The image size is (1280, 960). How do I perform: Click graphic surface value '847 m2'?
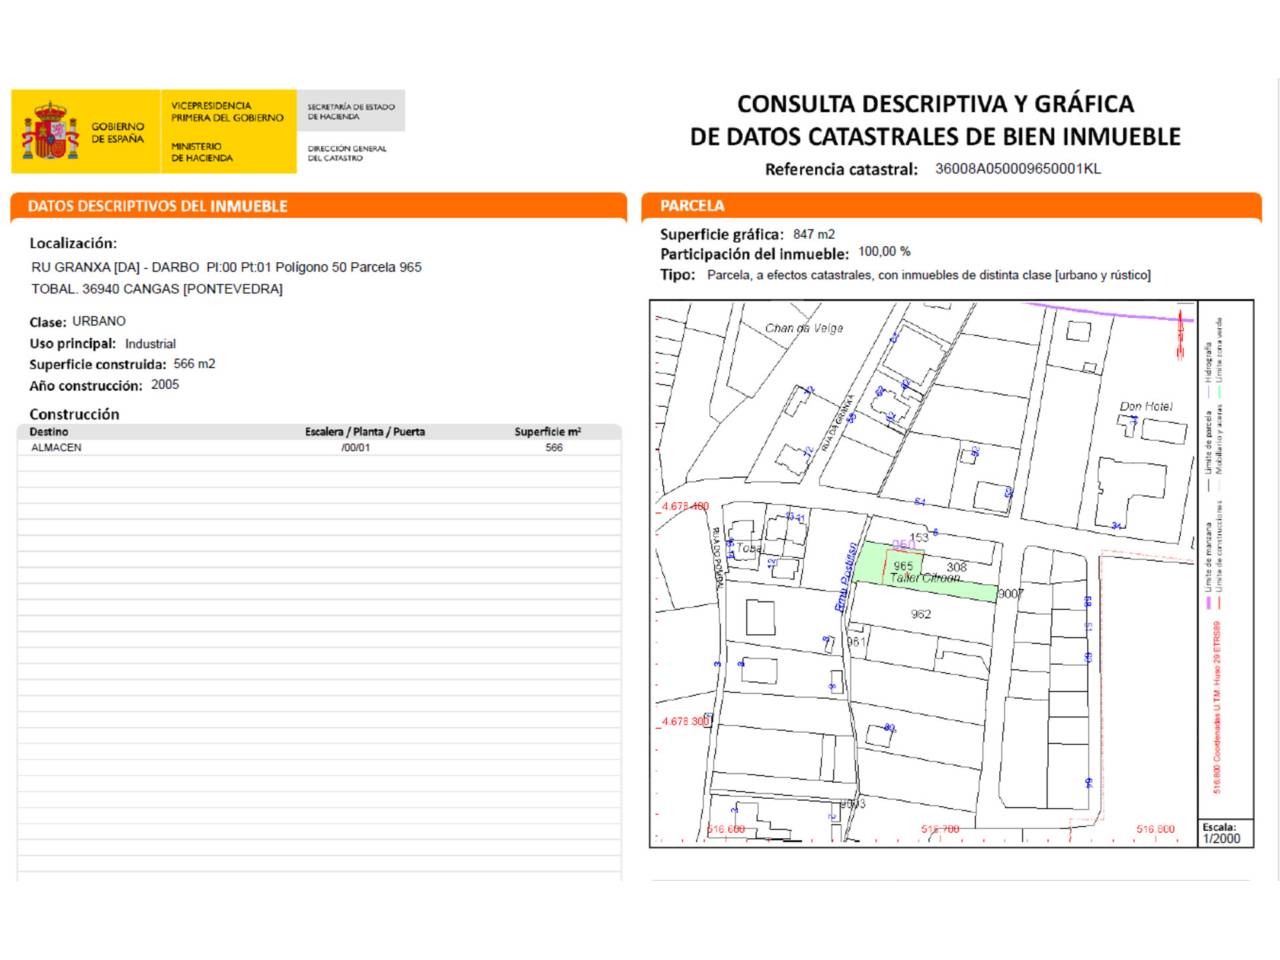814,234
